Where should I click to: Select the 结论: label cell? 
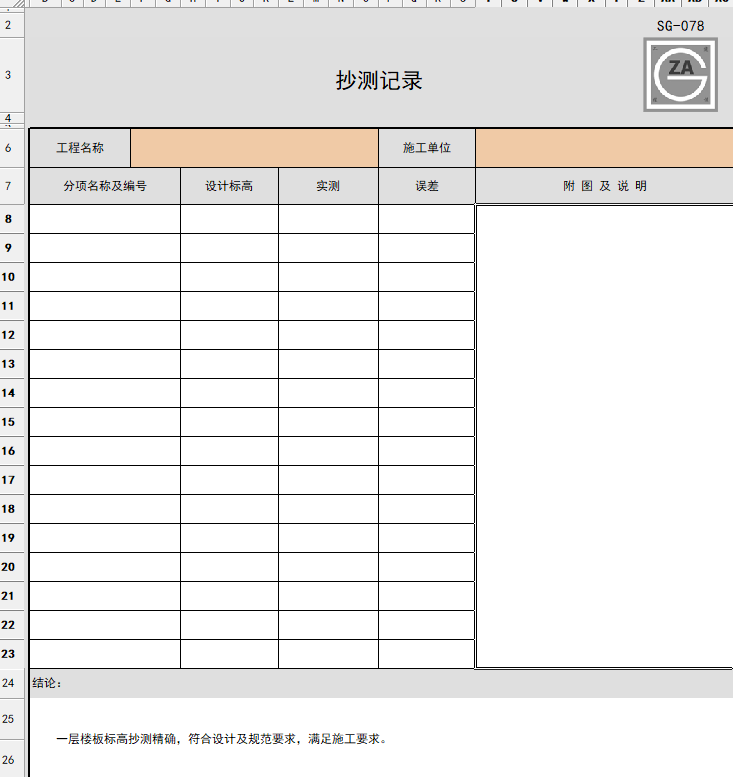pos(48,683)
